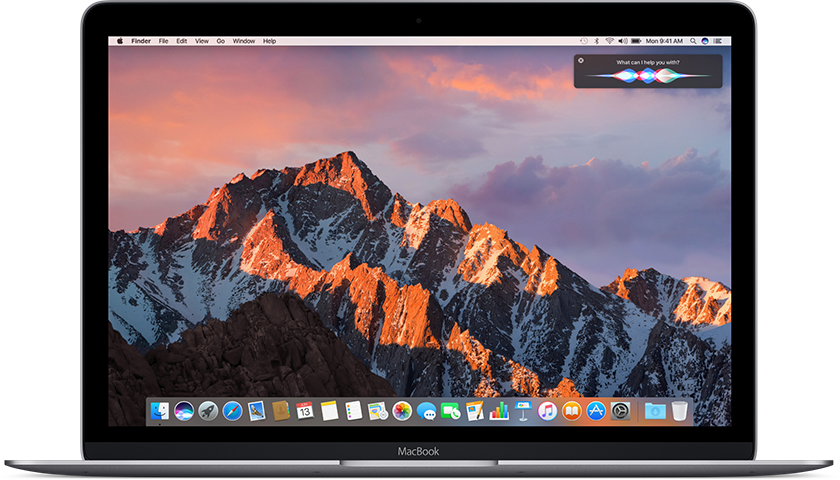Screen dimensions: 840x480
Task: Open the File menu
Action: tap(163, 41)
